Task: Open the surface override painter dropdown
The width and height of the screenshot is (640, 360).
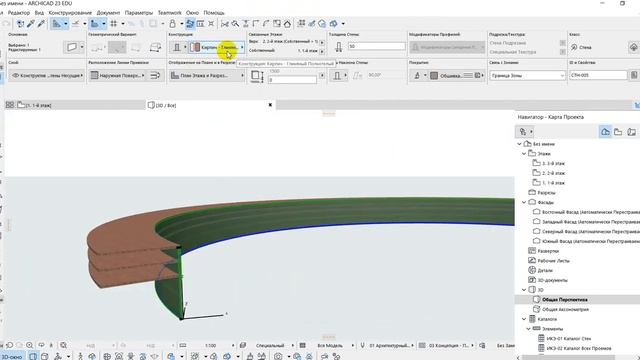Action: [x=419, y=76]
